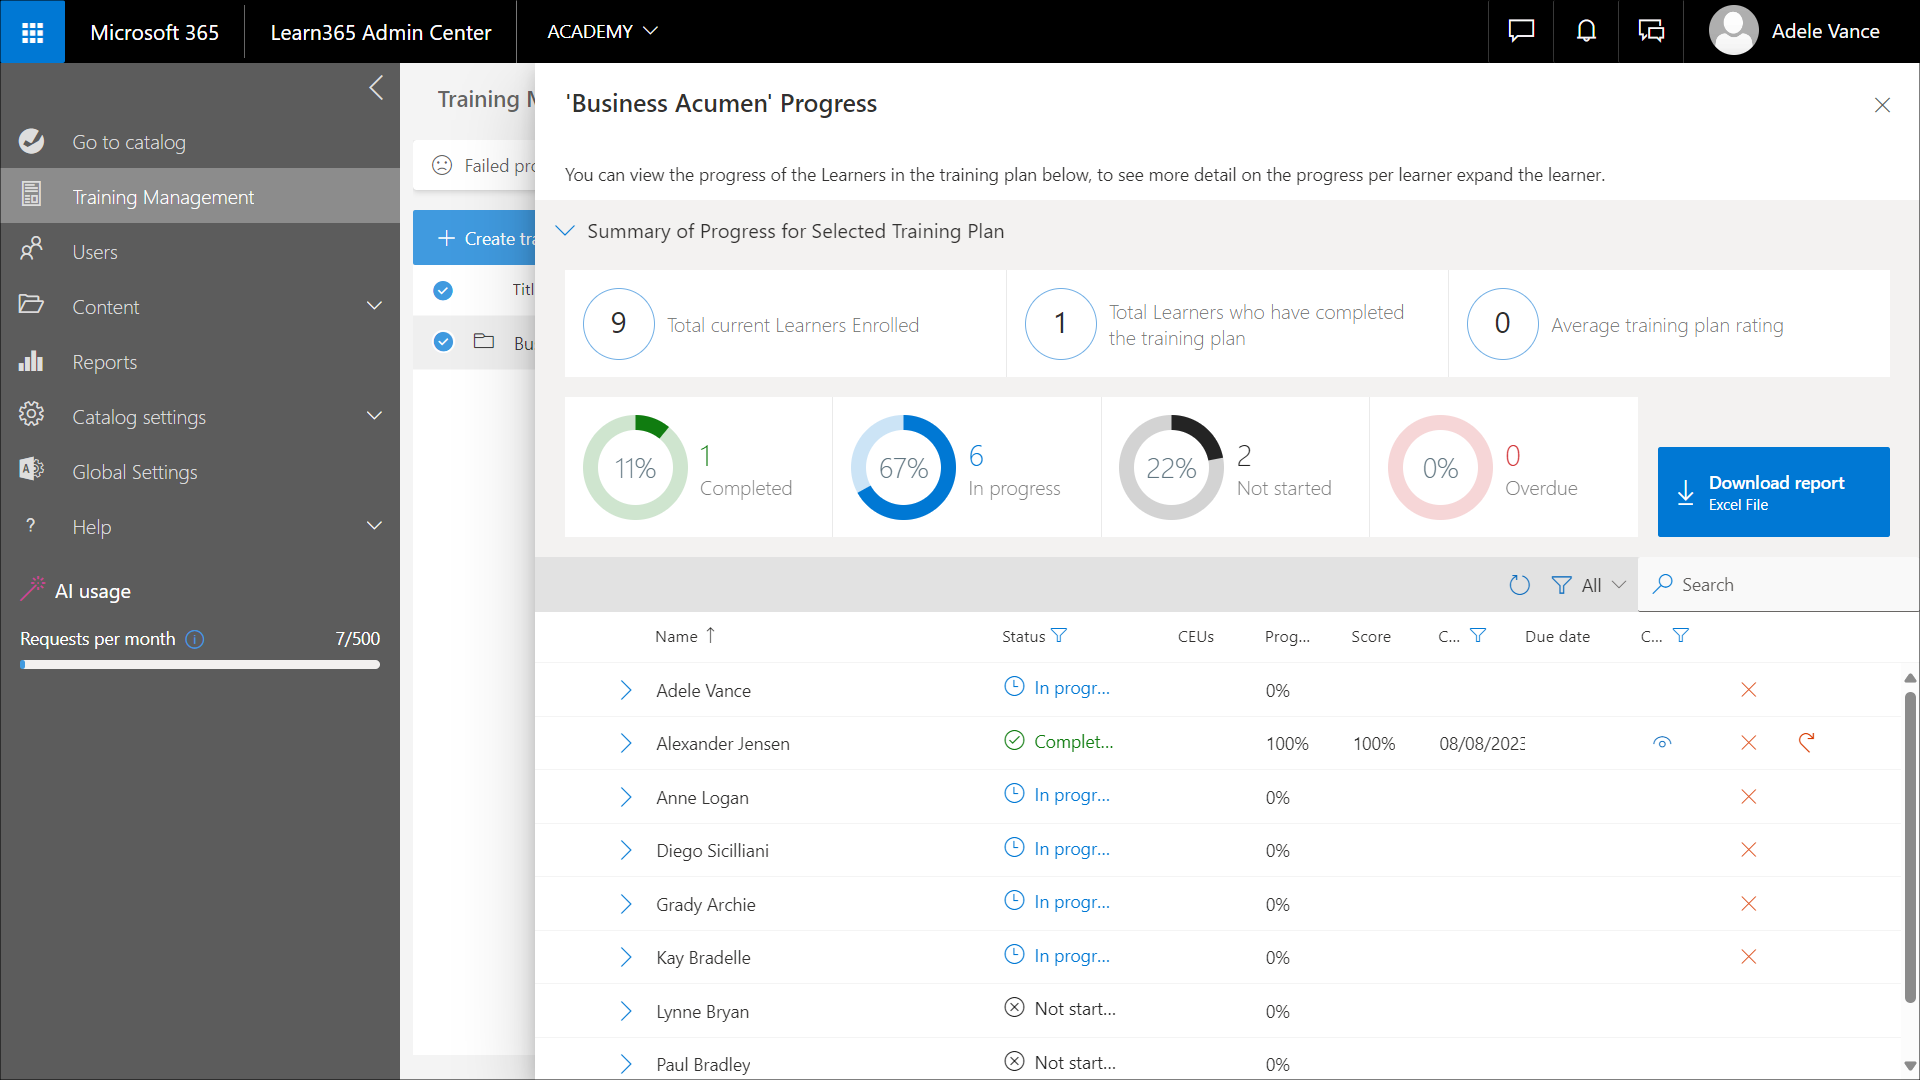Uncheck the Business Acumen row checkbox

coord(443,342)
